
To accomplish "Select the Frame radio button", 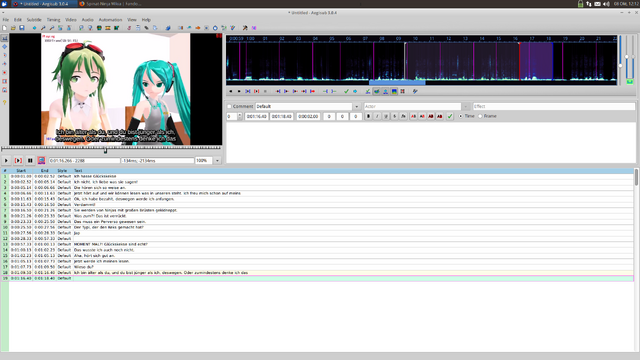I will 480,116.
